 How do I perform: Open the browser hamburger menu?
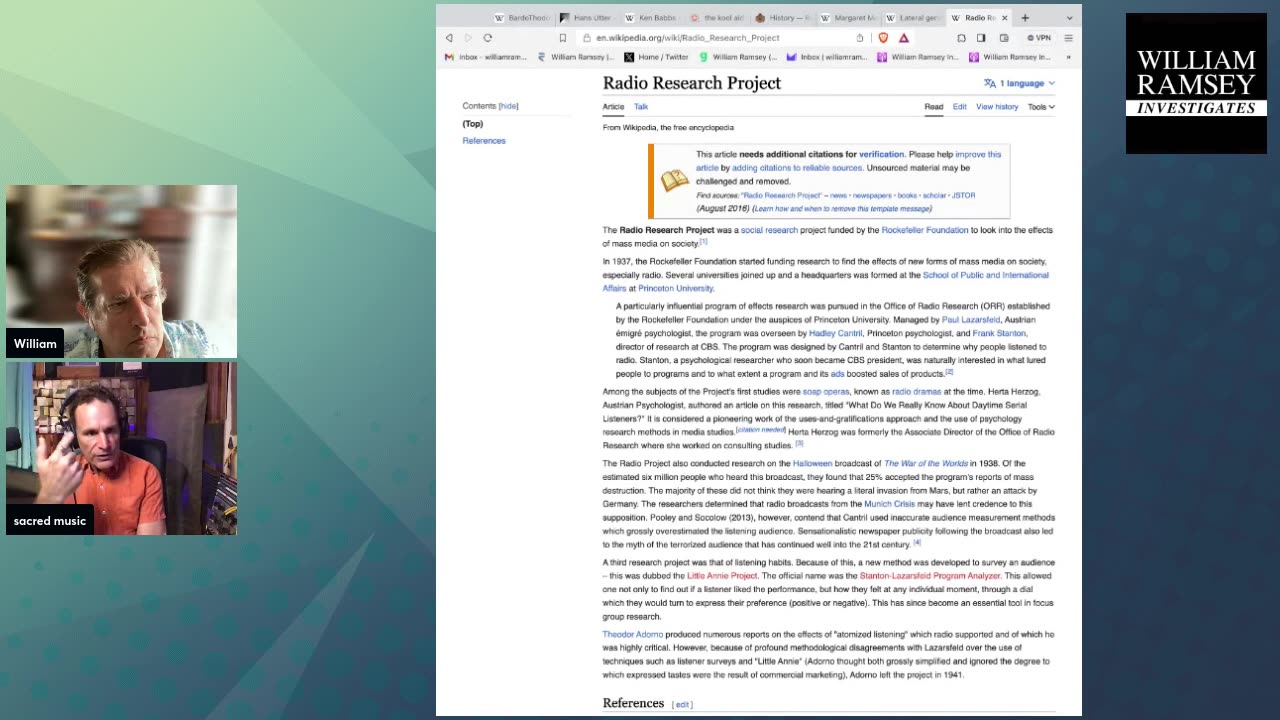click(x=1068, y=38)
